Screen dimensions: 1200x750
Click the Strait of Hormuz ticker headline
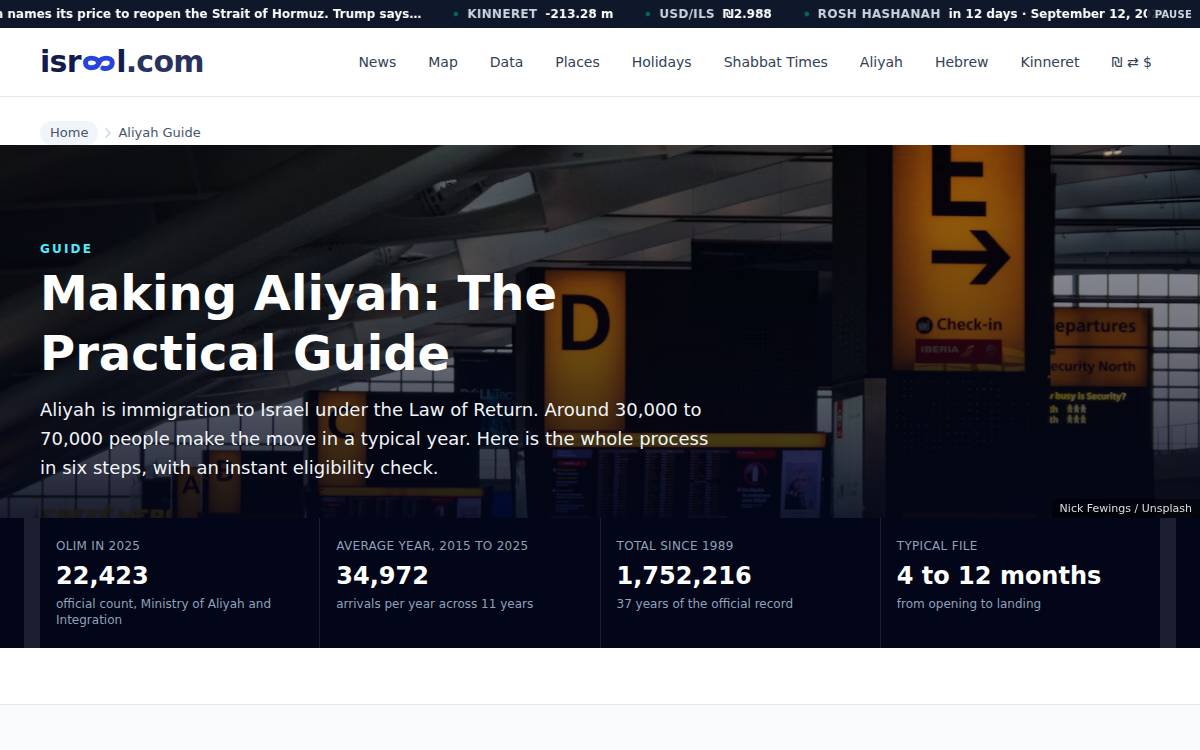(x=211, y=14)
